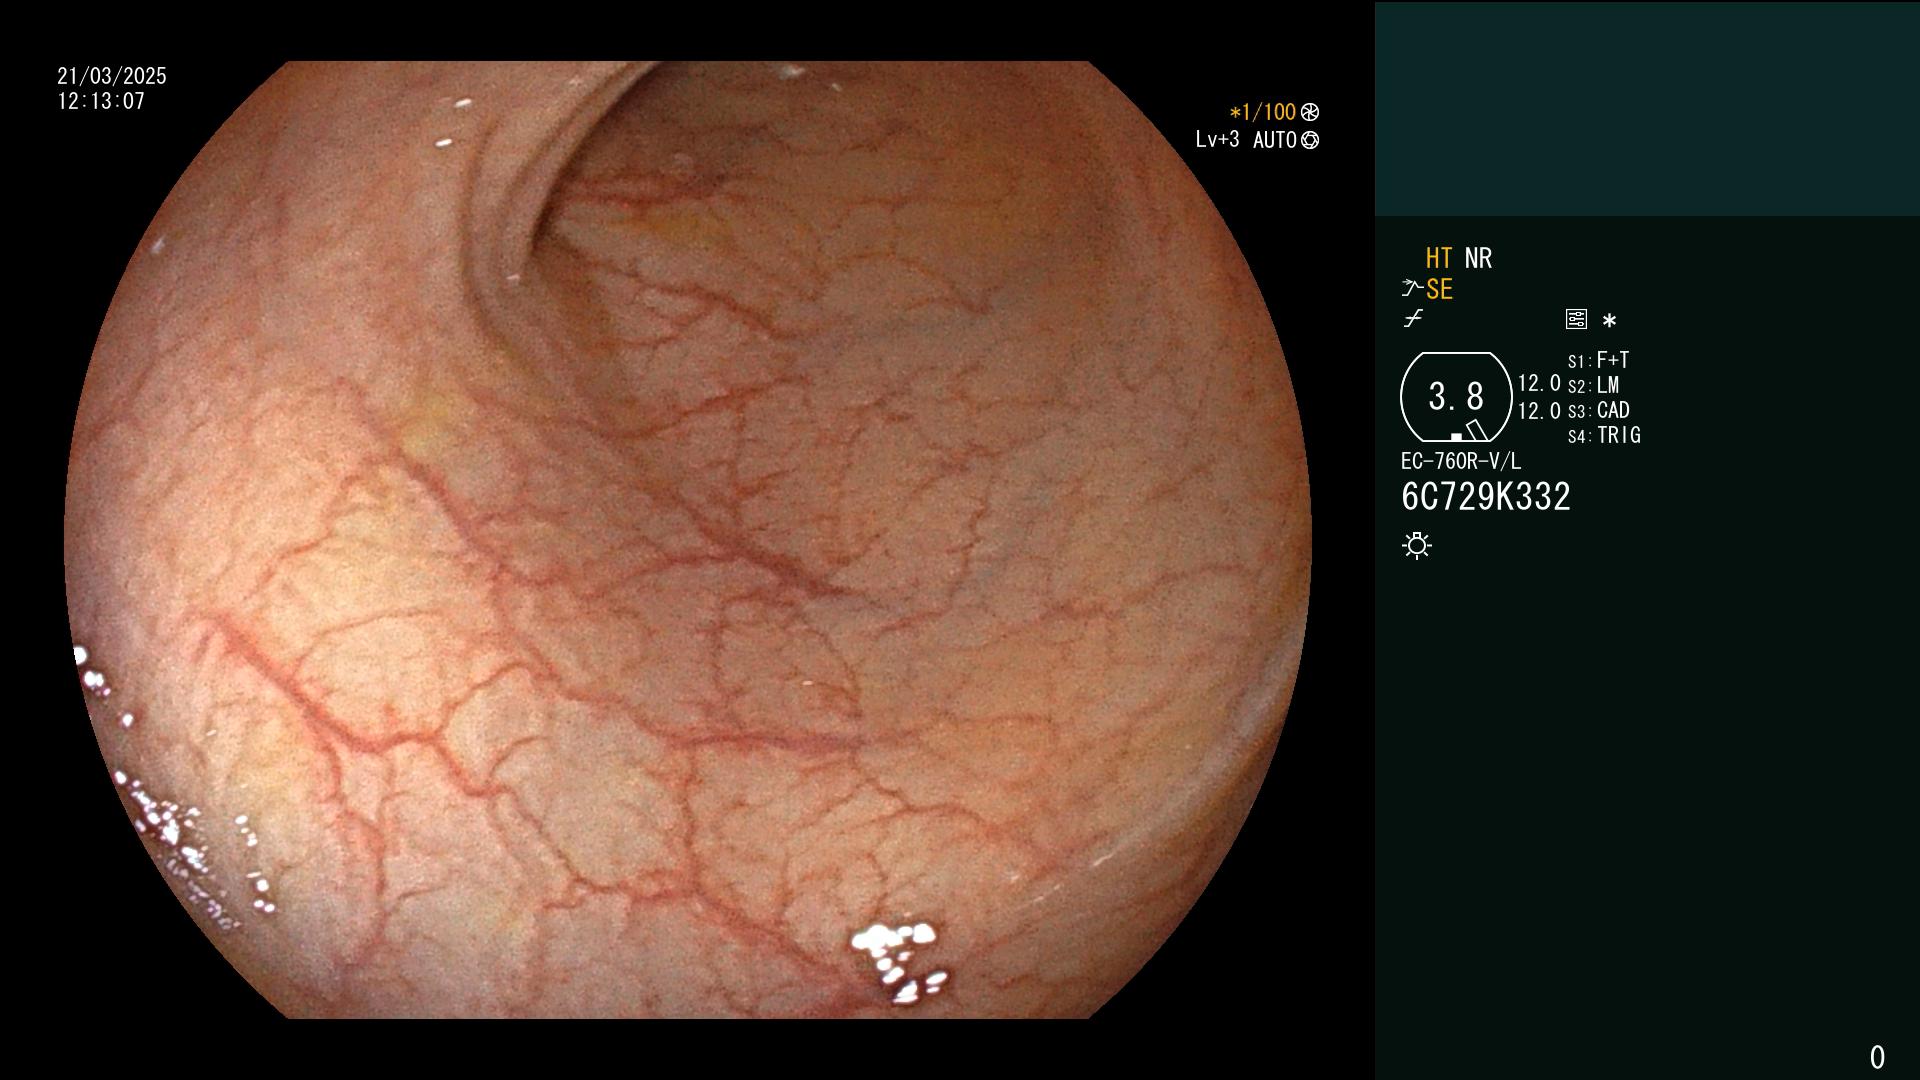Click the NR noise reduction label
This screenshot has width=1920, height=1080.
pos(1478,259)
